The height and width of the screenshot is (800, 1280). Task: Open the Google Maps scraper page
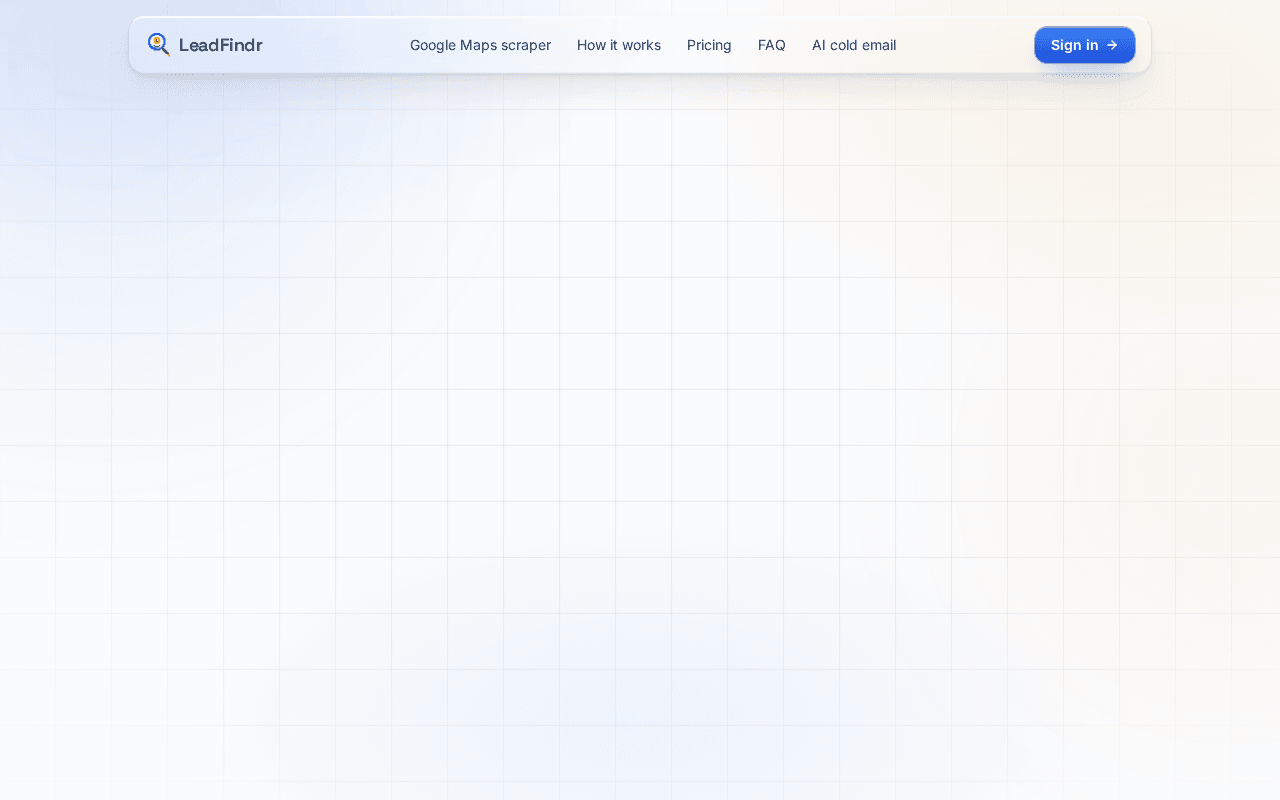(x=480, y=45)
